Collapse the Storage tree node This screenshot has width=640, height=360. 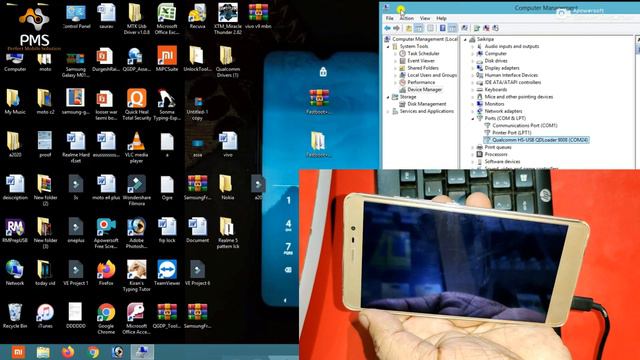[x=388, y=97]
